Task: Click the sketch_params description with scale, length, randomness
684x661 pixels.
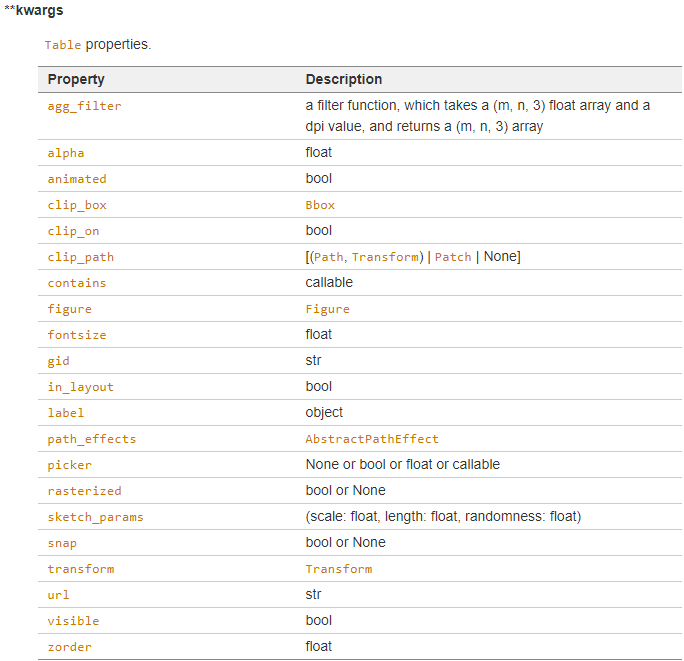Action: (x=443, y=517)
